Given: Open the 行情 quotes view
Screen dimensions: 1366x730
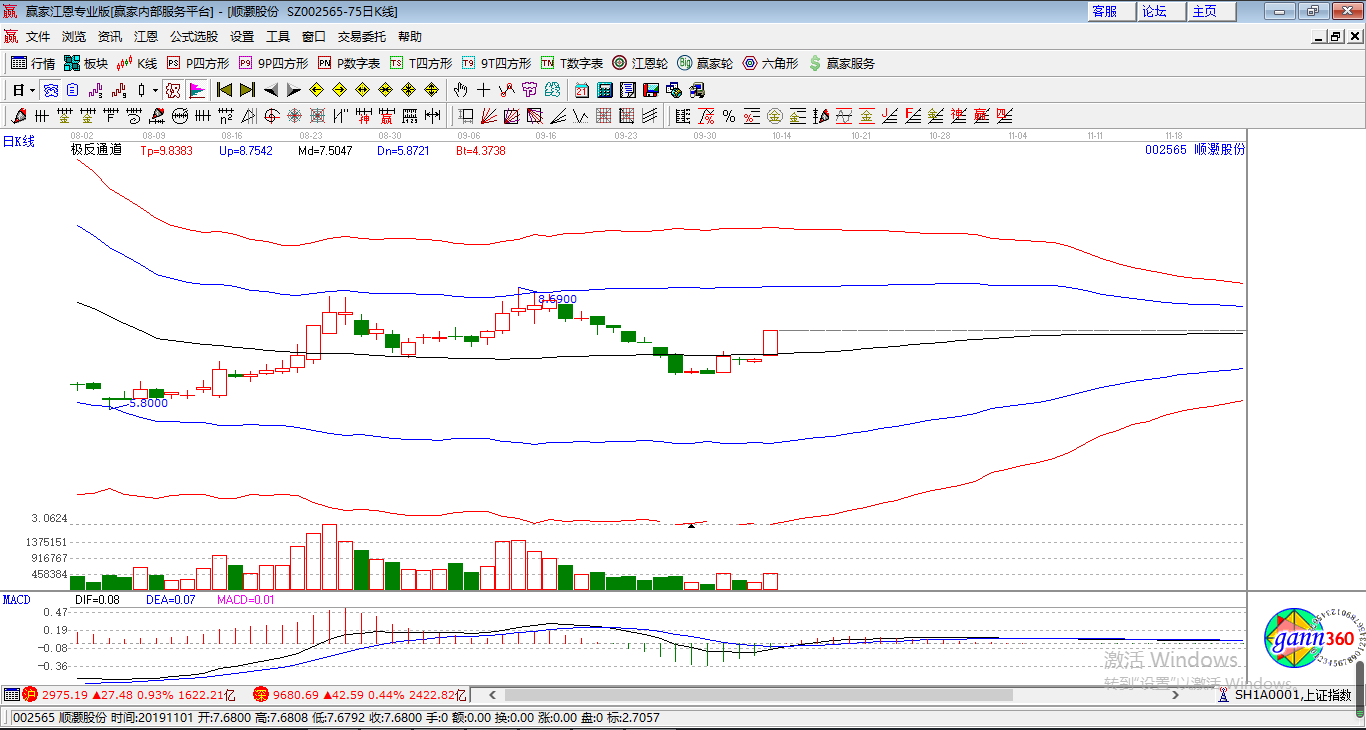Looking at the screenshot, I should 33,63.
